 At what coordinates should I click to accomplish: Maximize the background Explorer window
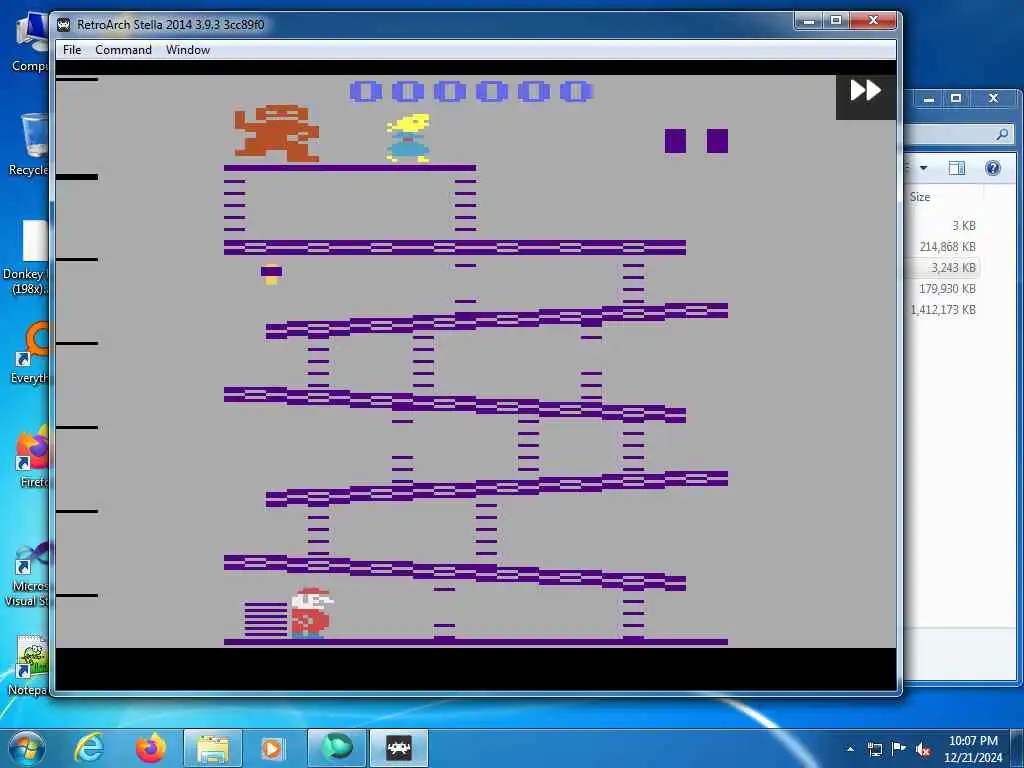pyautogui.click(x=955, y=99)
